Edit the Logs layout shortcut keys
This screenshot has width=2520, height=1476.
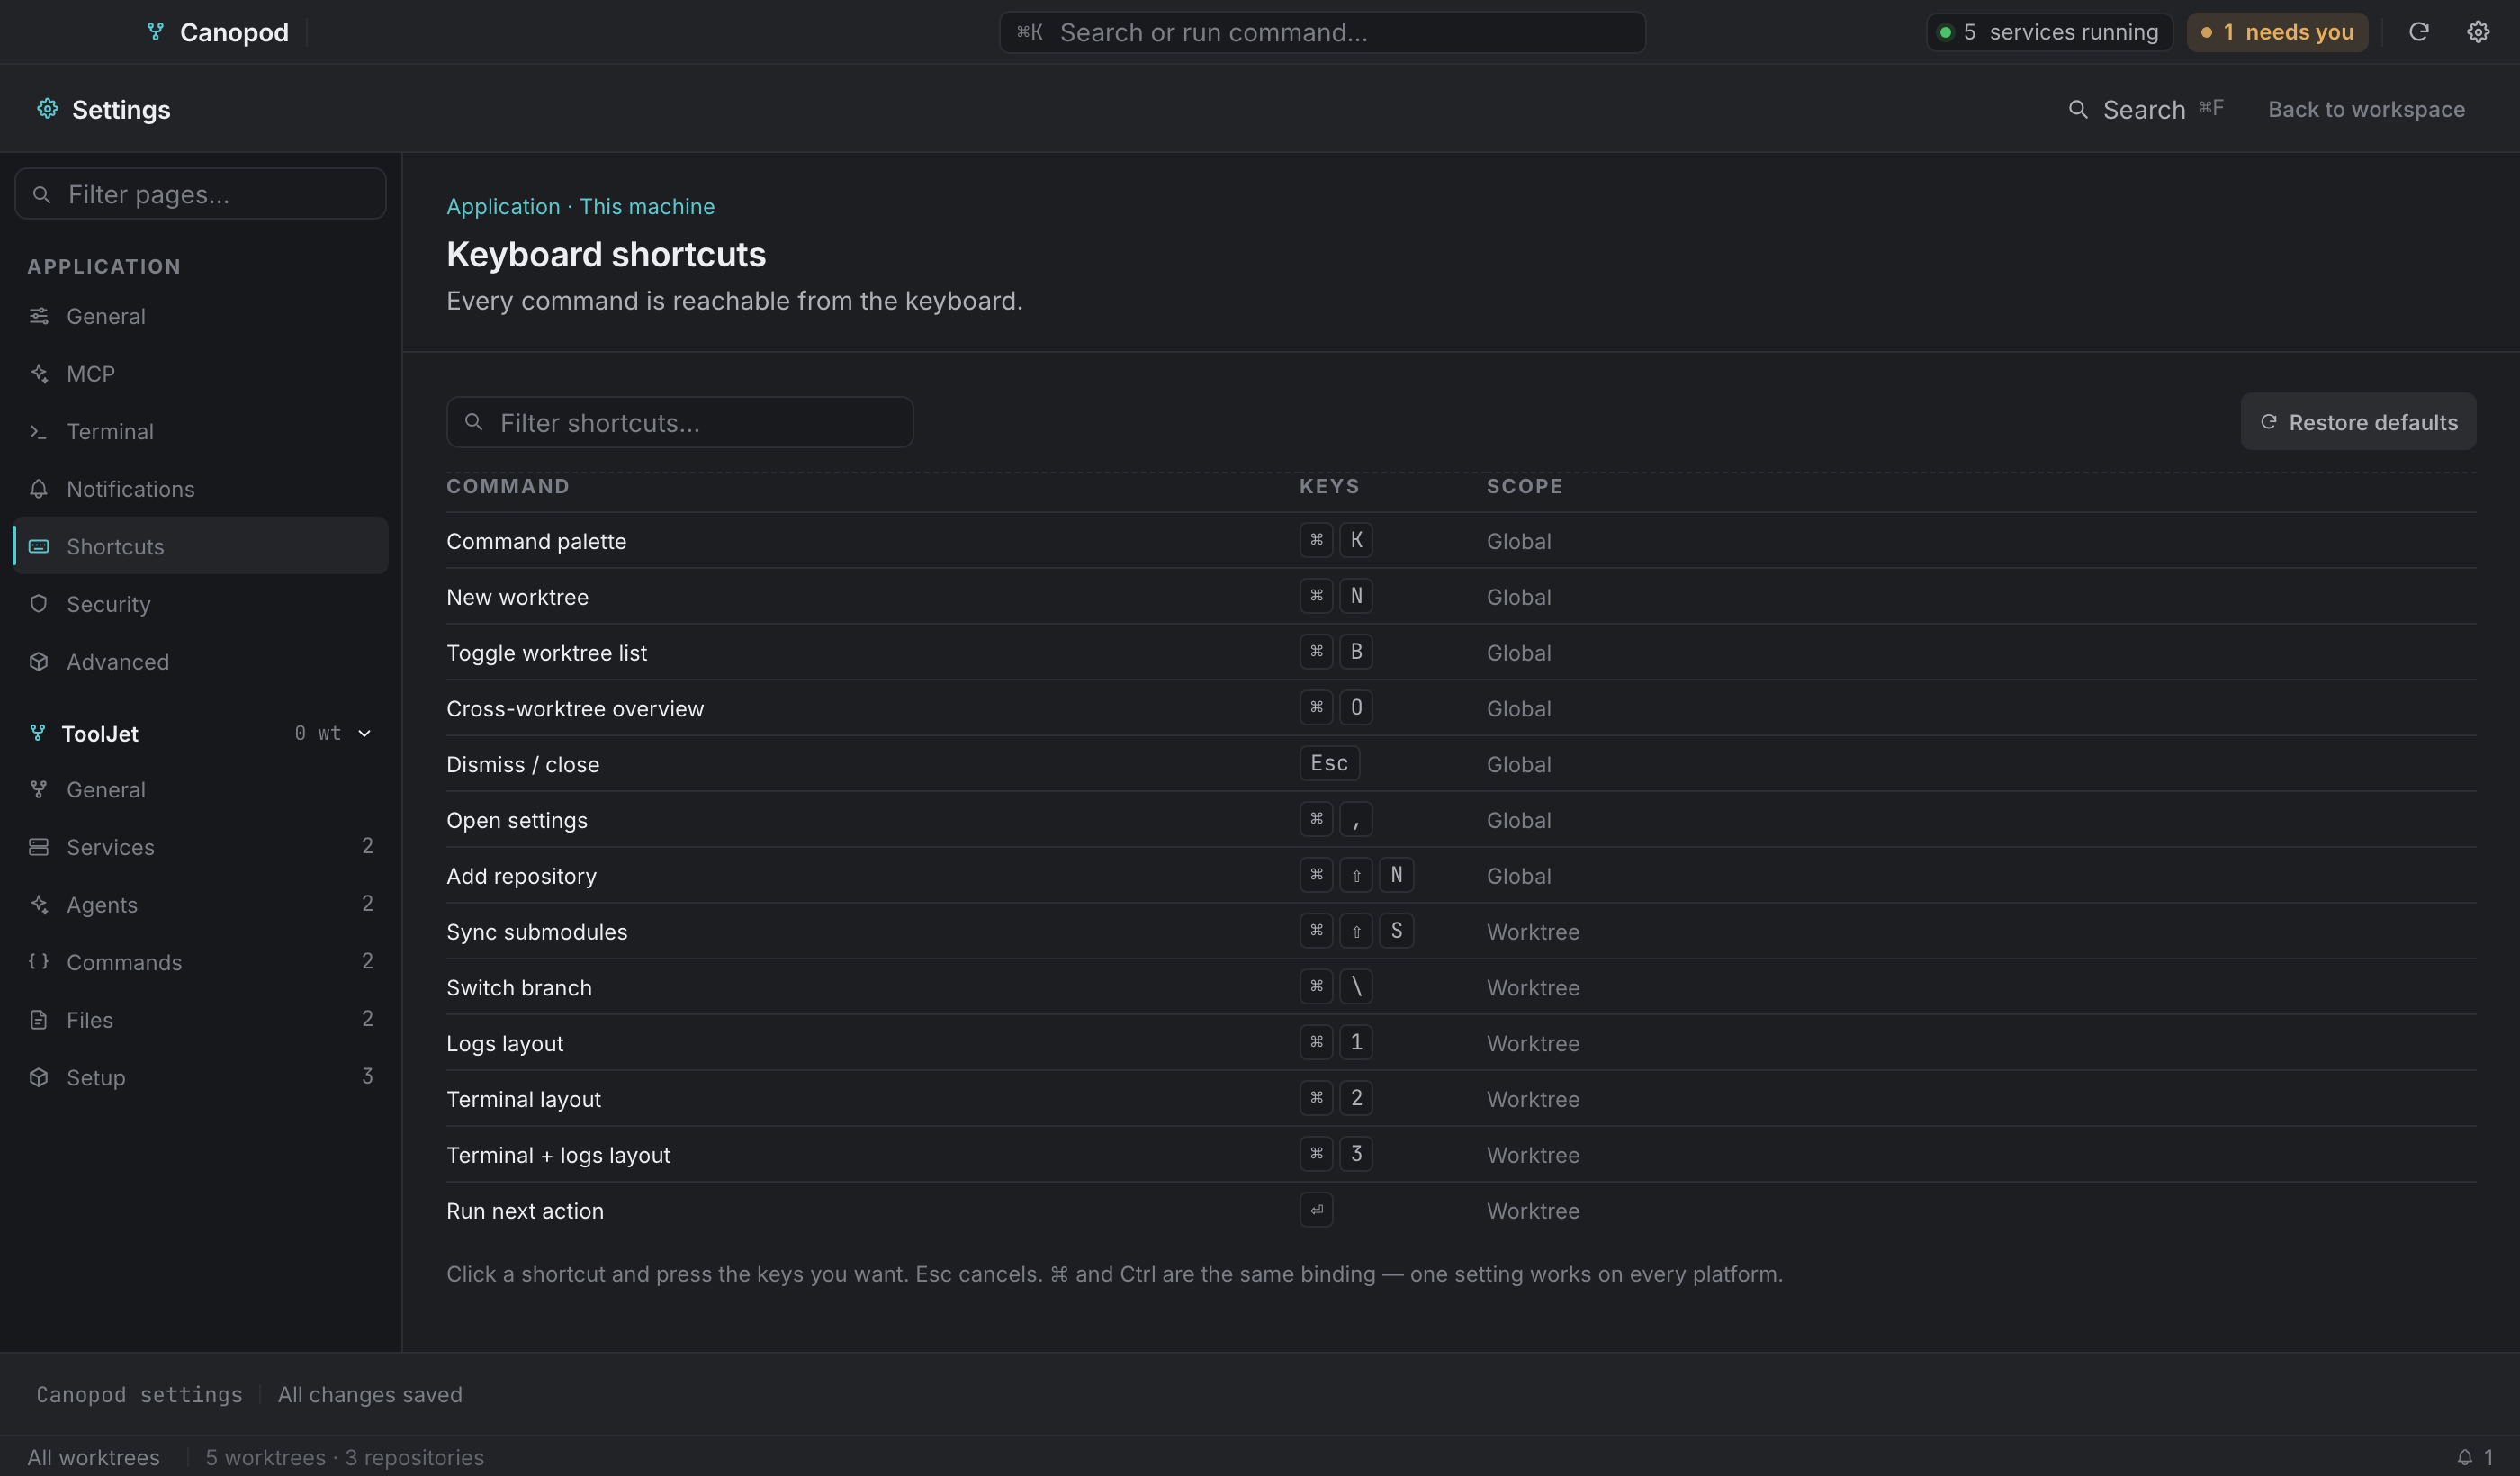pos(1335,1042)
